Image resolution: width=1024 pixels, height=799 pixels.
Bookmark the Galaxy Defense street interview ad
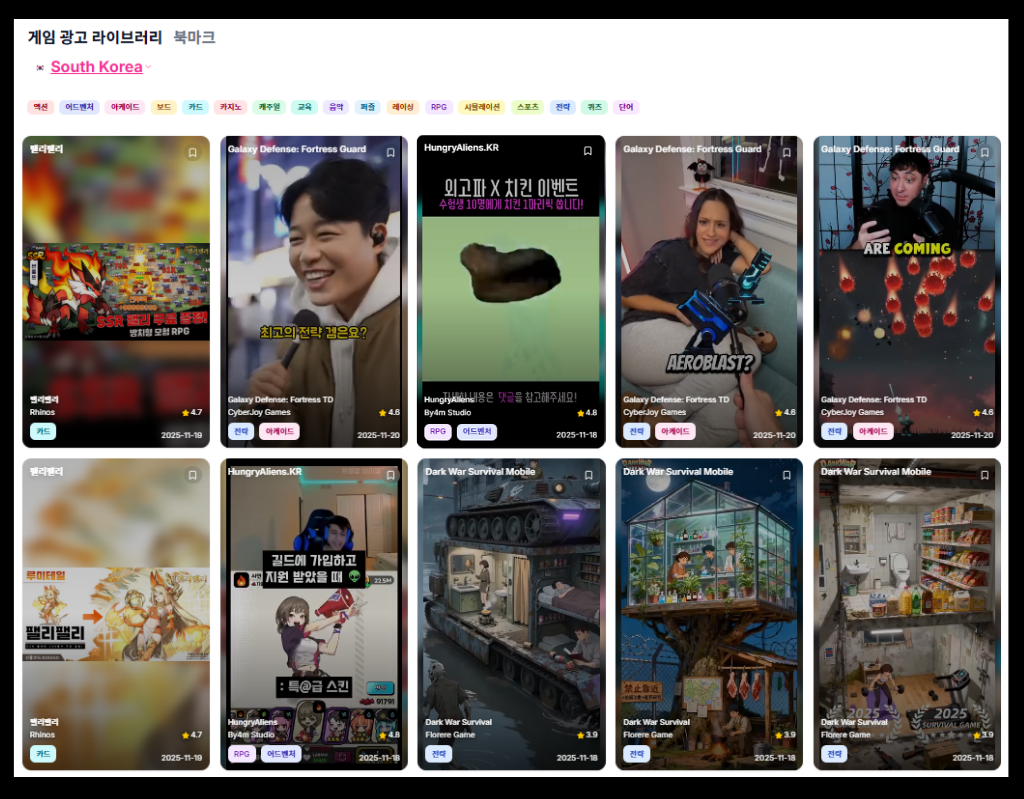point(391,153)
